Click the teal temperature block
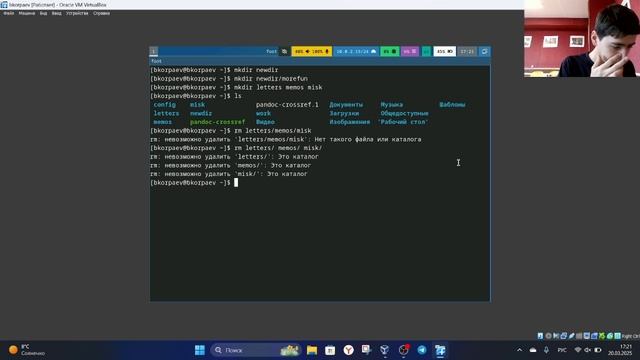 click(x=426, y=51)
